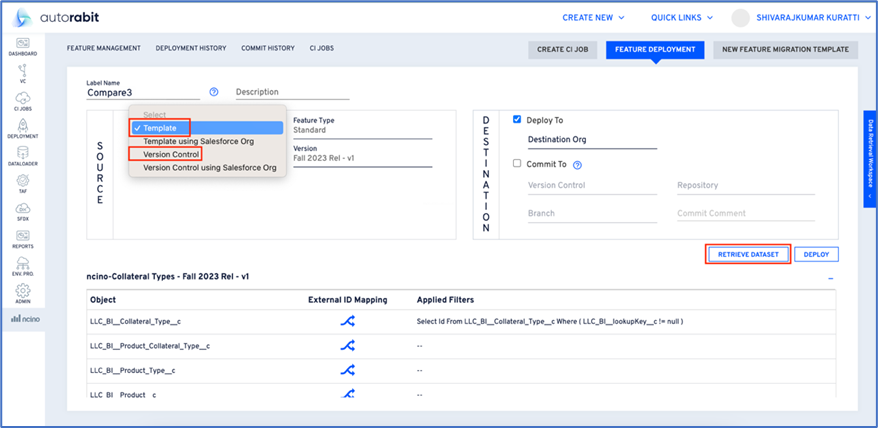
Task: Open the Commit History tab
Action: 267,48
